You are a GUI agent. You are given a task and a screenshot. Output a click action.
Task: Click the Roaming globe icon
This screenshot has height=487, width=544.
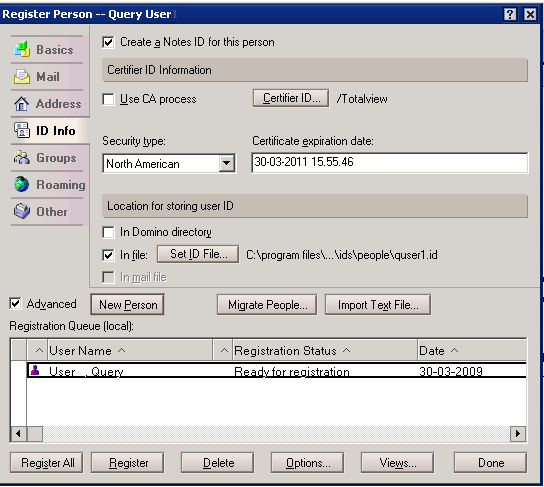point(22,184)
